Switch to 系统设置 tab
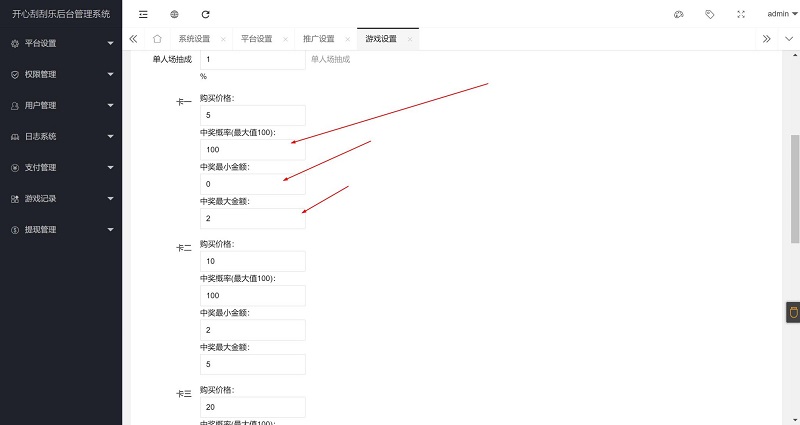The width and height of the screenshot is (800, 425). 194,39
